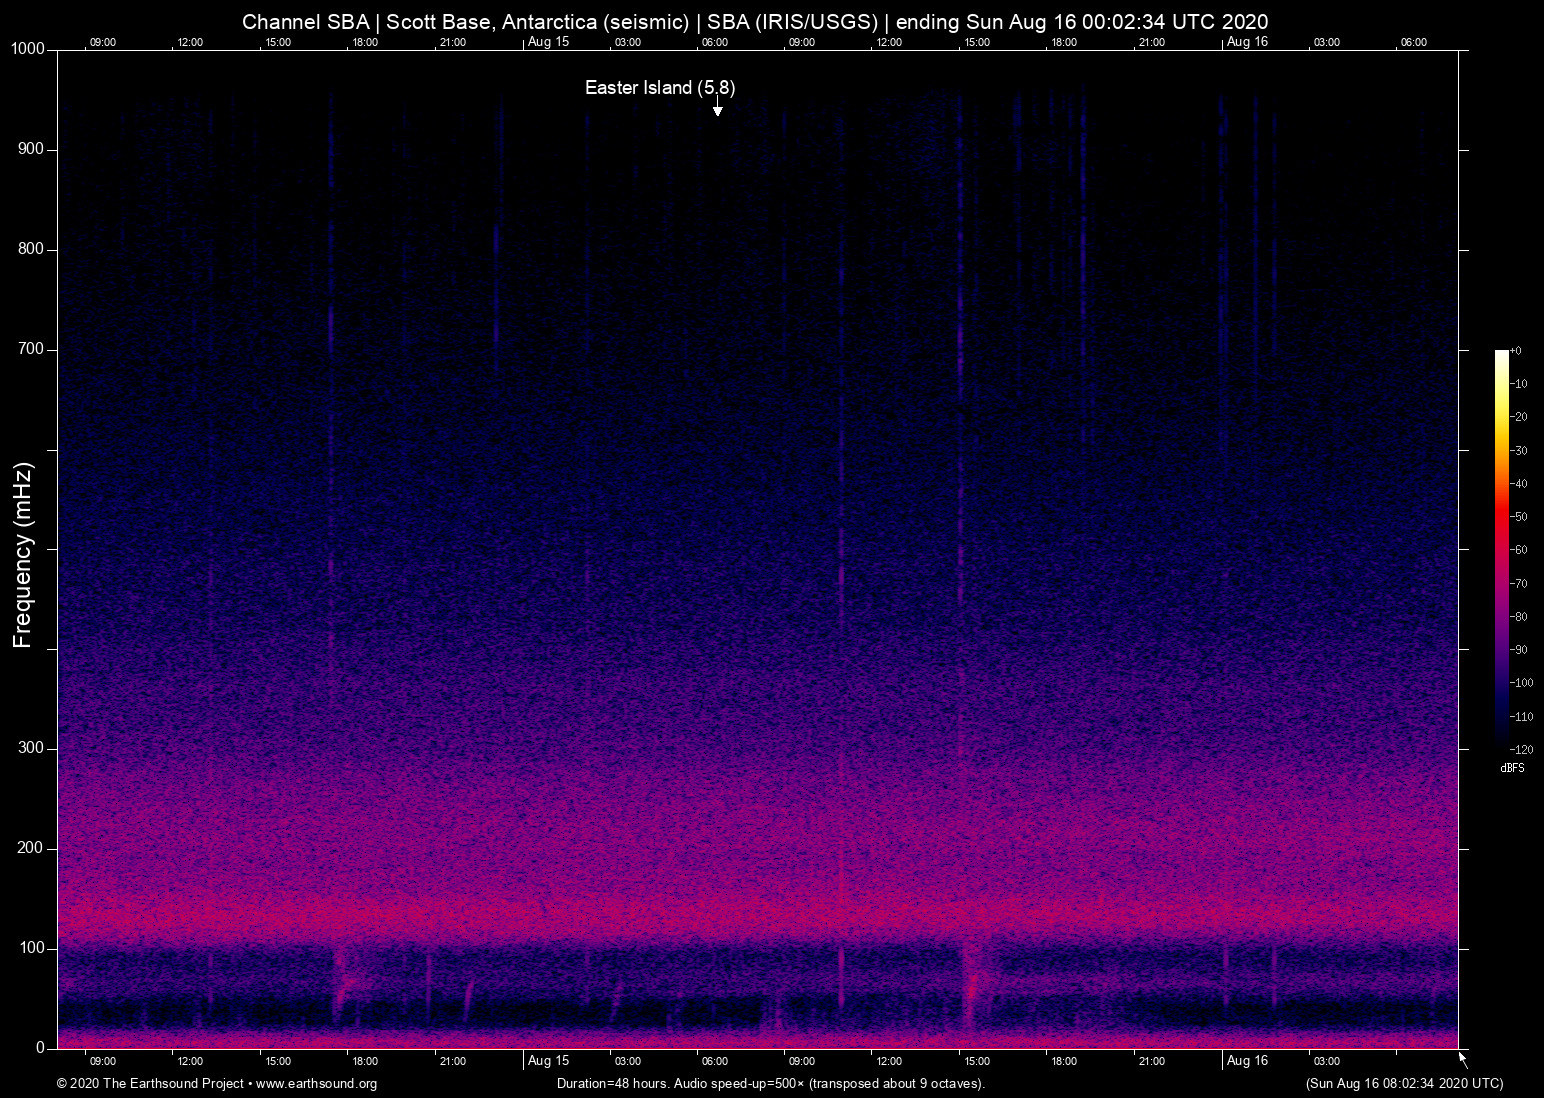
Task: Click the dBFS unit label under the scale
Action: tap(1512, 768)
